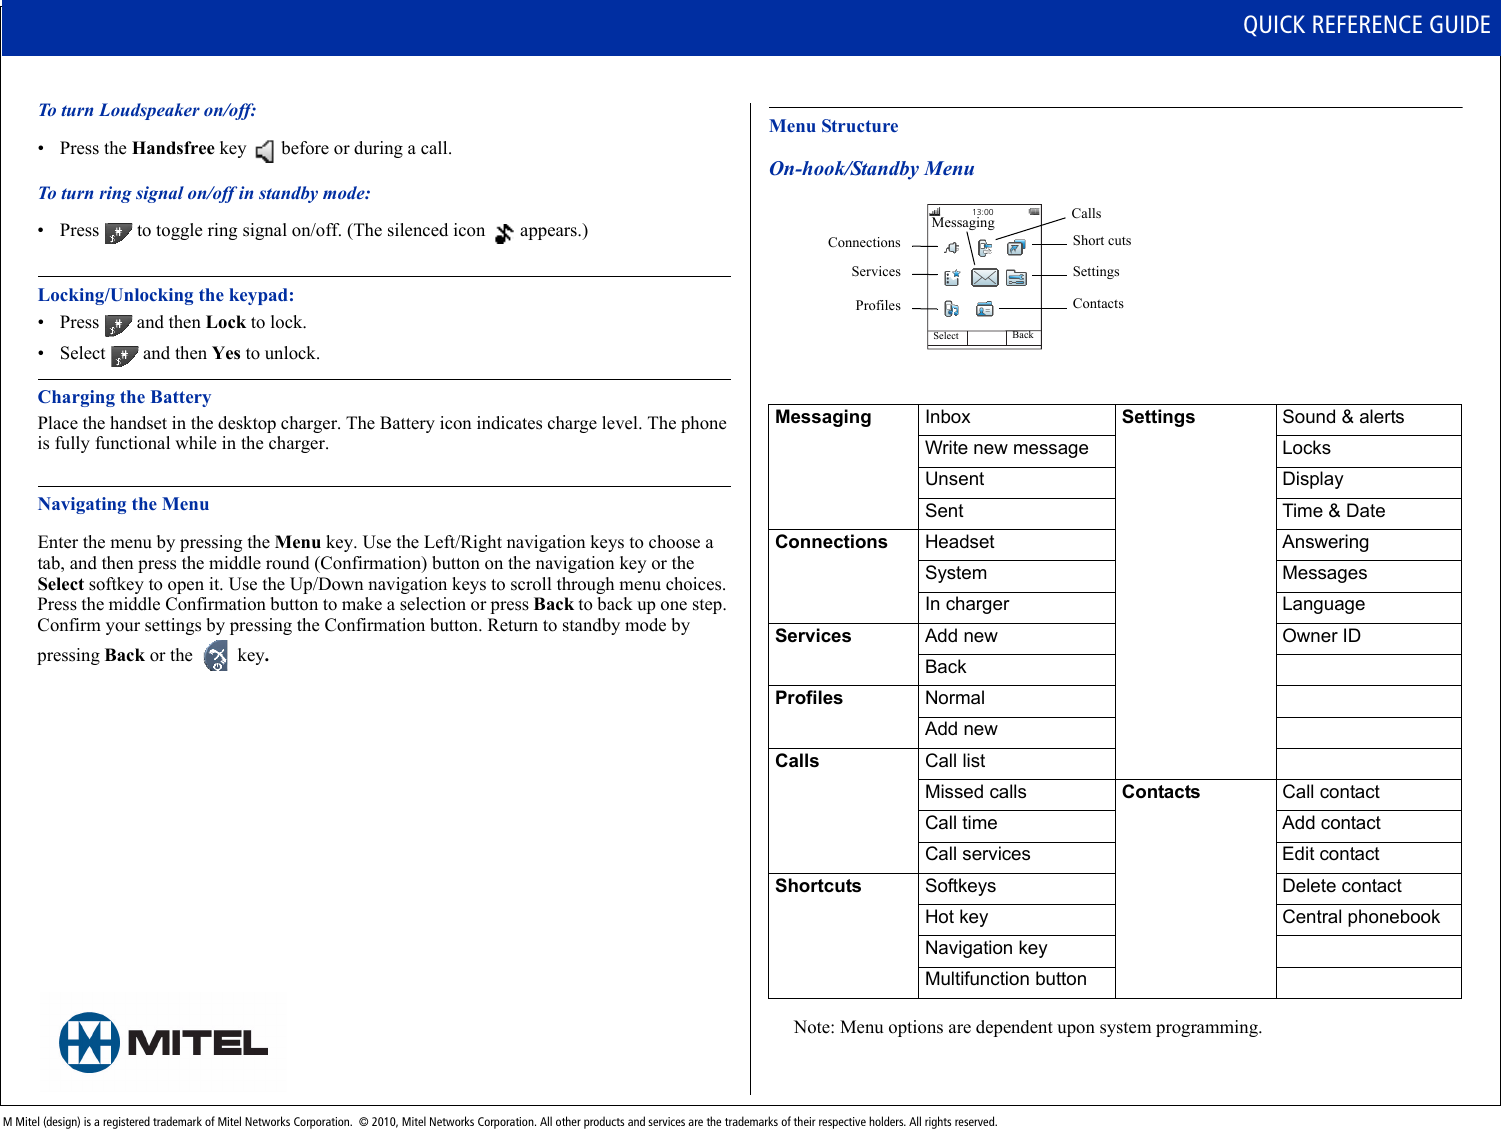Click the Services star icon

(x=951, y=276)
